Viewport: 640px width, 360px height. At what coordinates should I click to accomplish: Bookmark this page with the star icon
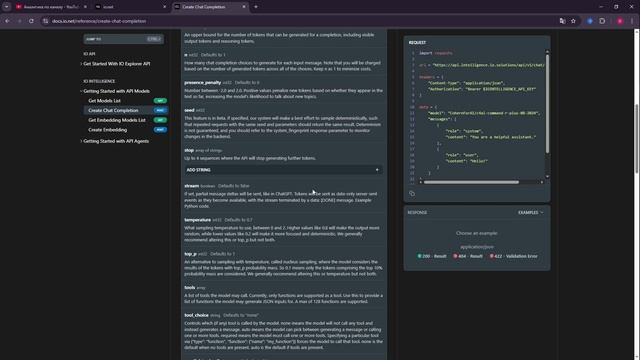pyautogui.click(x=573, y=21)
